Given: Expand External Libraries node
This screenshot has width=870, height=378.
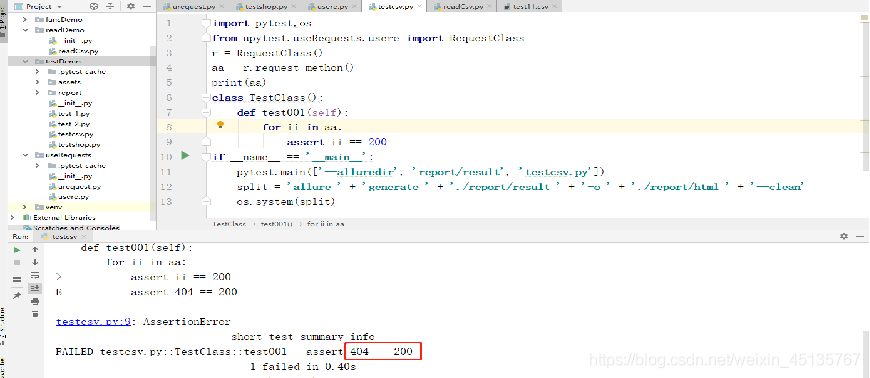Looking at the screenshot, I should [x=13, y=218].
